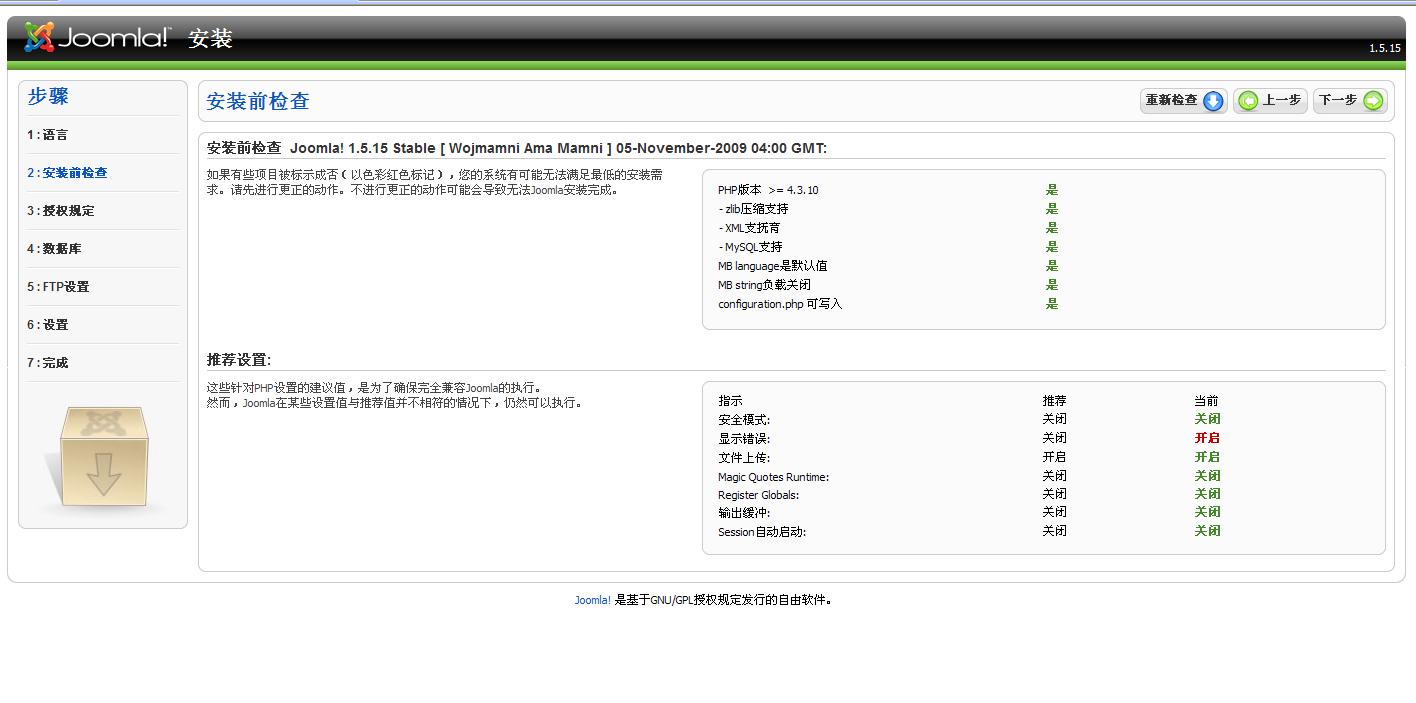
Task: Select step 4 : 数据库
Action: (x=54, y=249)
